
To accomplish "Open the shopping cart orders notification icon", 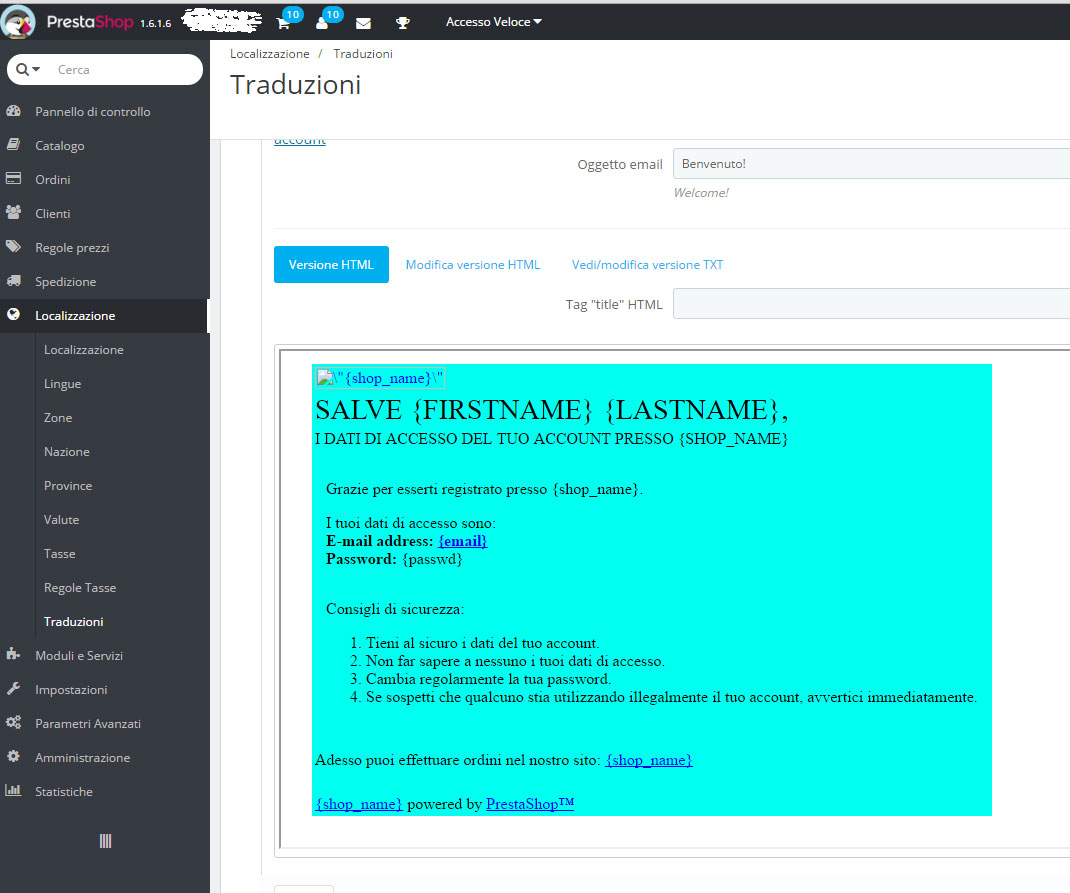I will [283, 23].
